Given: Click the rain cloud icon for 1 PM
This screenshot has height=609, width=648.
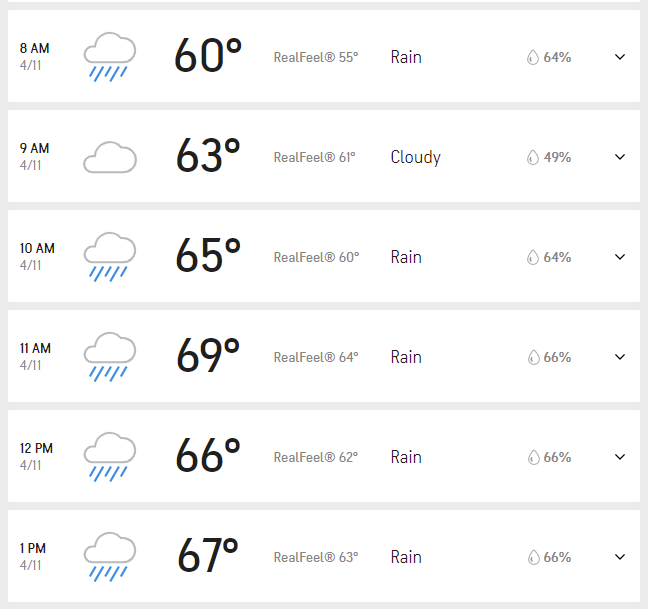Looking at the screenshot, I should [x=110, y=557].
